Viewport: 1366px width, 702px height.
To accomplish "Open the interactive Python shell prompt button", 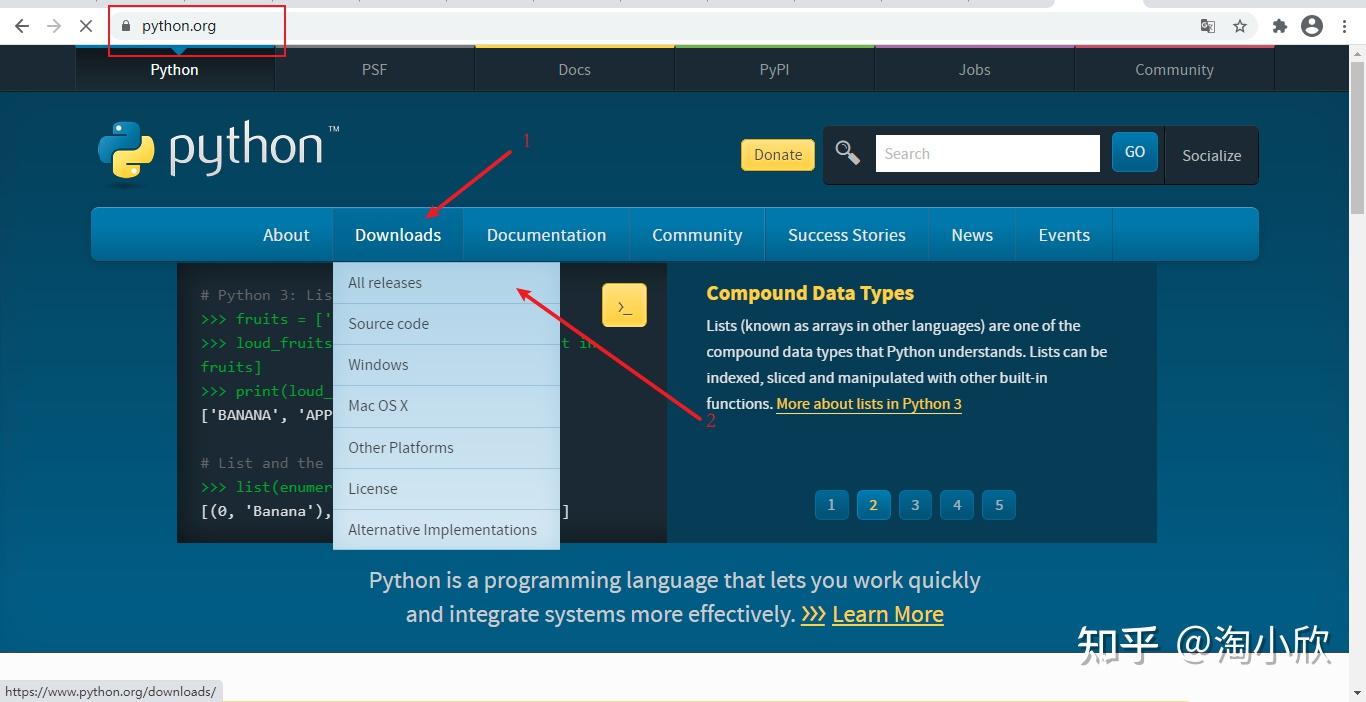I will [x=624, y=305].
